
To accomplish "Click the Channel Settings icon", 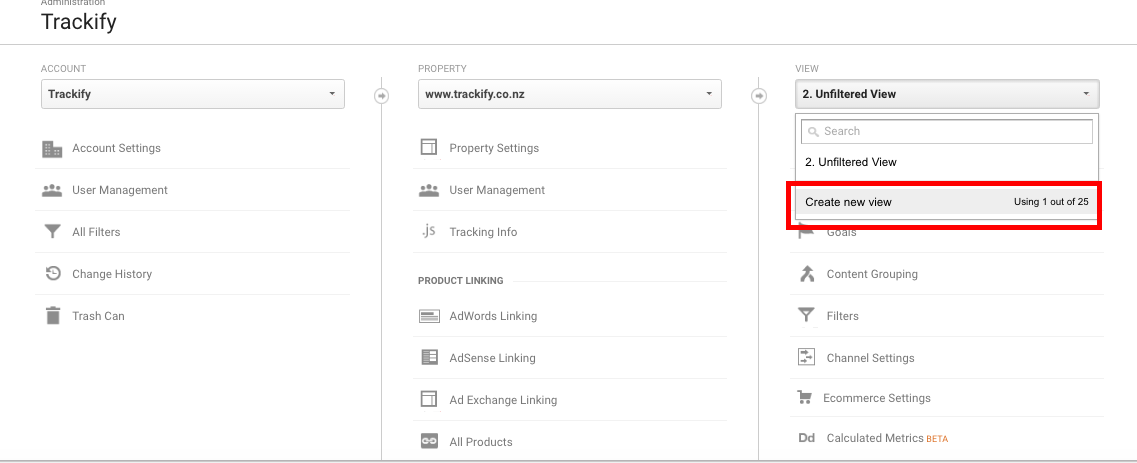I will tap(806, 356).
